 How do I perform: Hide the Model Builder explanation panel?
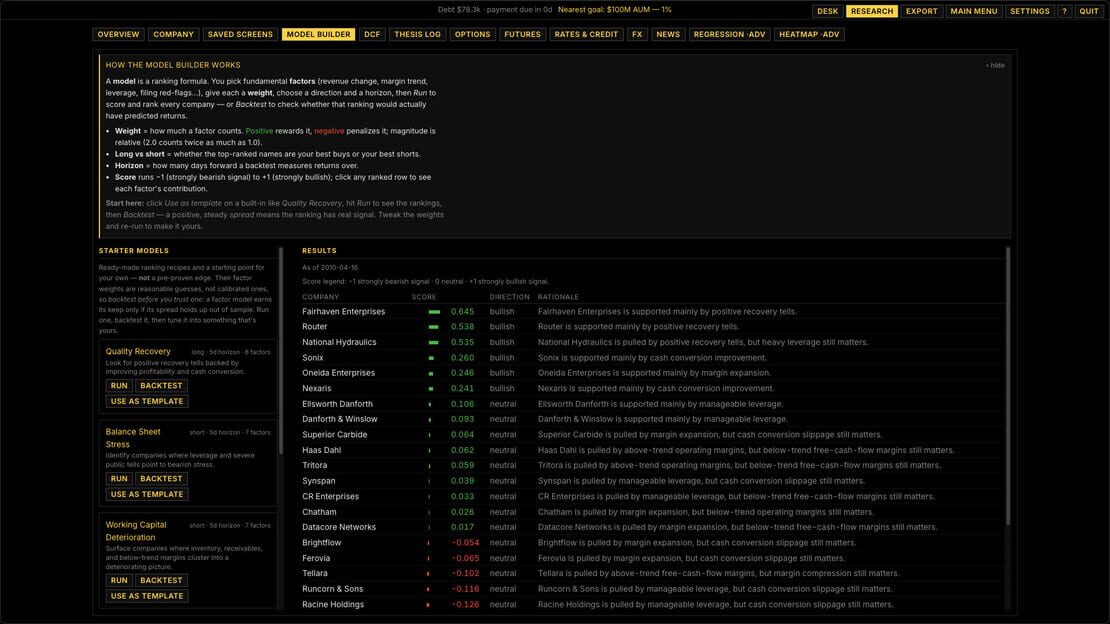995,65
